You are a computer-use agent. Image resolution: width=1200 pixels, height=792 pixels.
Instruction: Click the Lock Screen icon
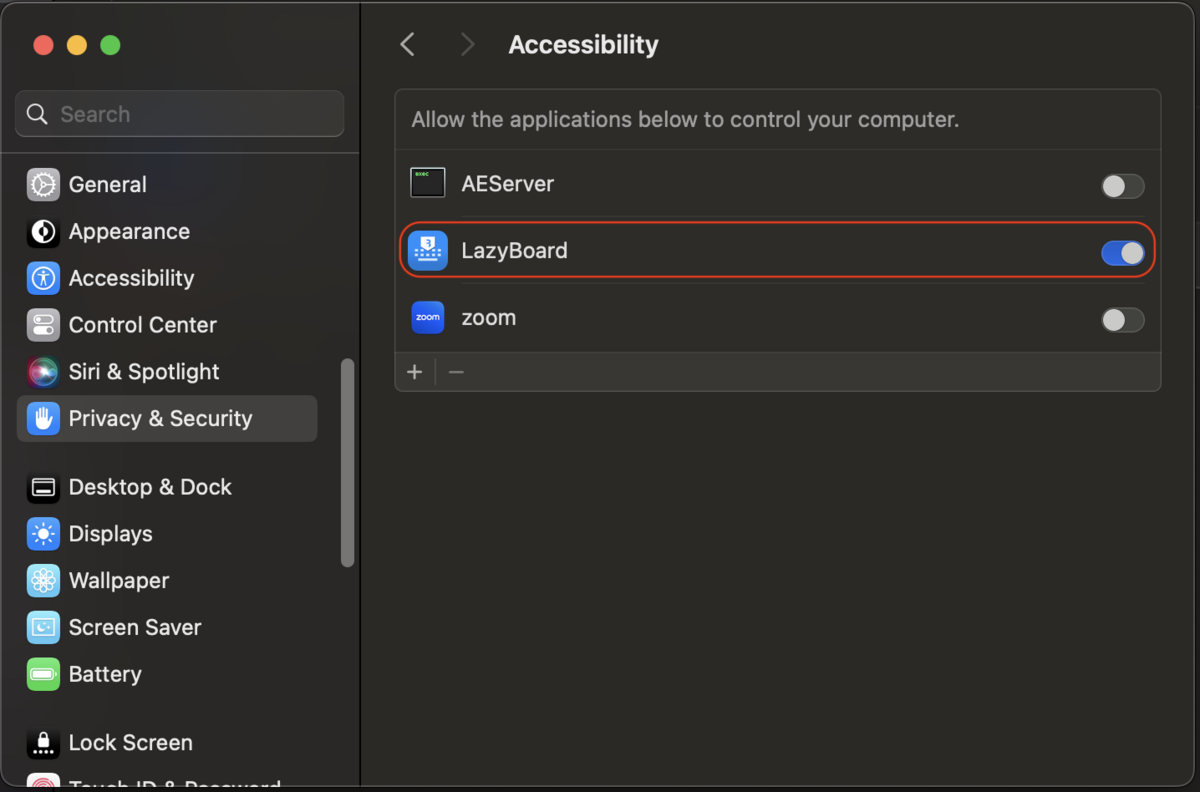pyautogui.click(x=43, y=743)
